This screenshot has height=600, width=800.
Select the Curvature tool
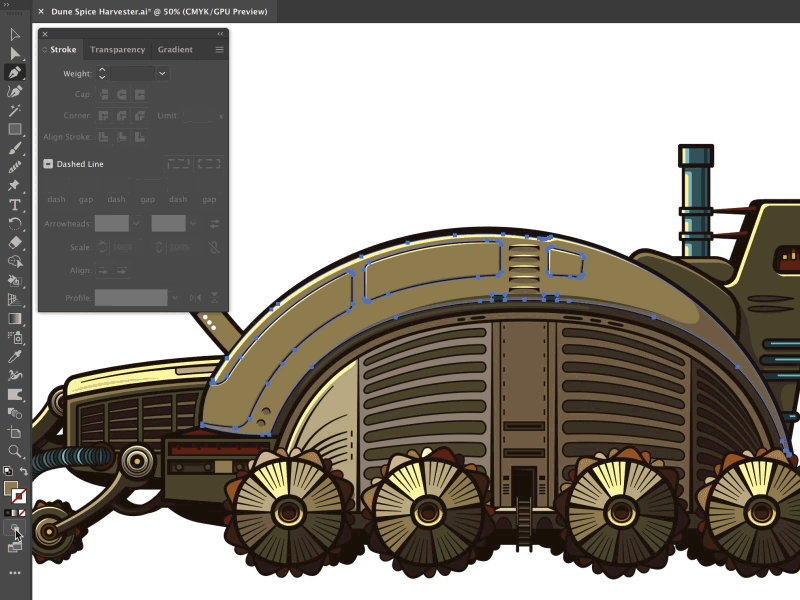[x=14, y=91]
